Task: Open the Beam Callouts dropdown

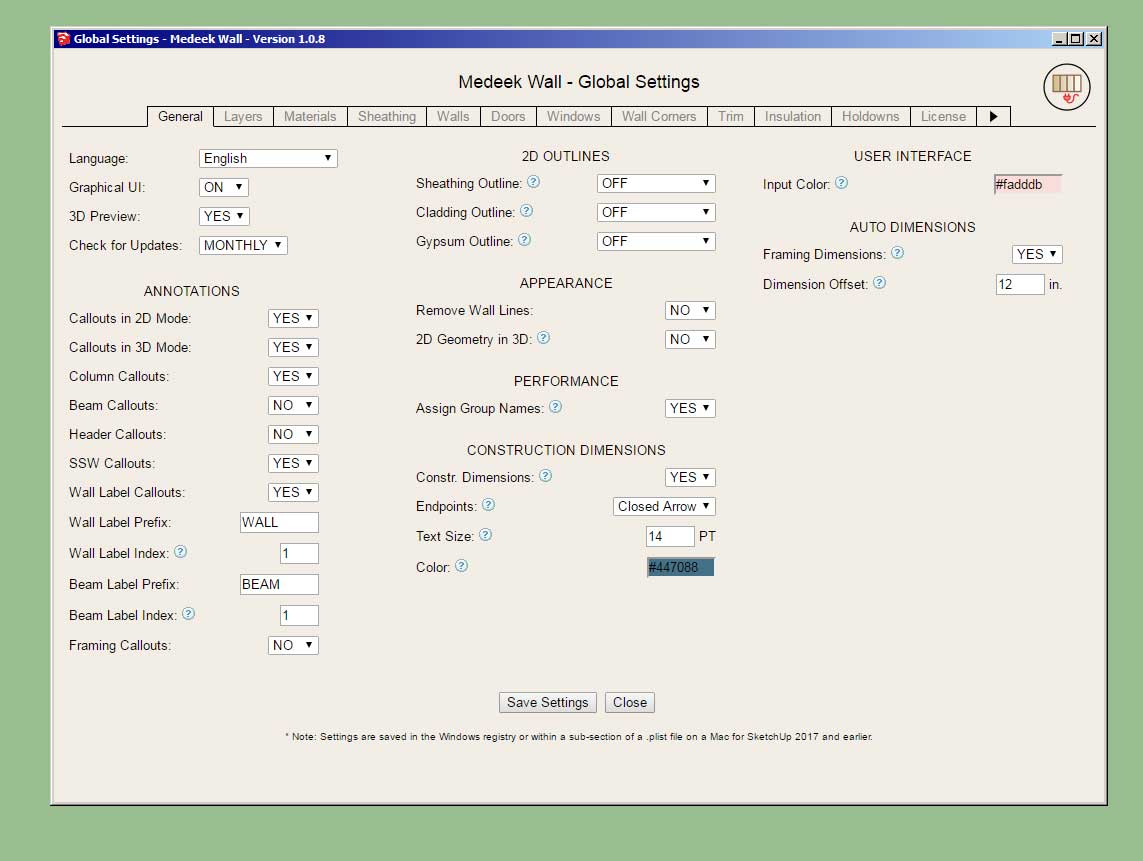Action: click(x=293, y=405)
